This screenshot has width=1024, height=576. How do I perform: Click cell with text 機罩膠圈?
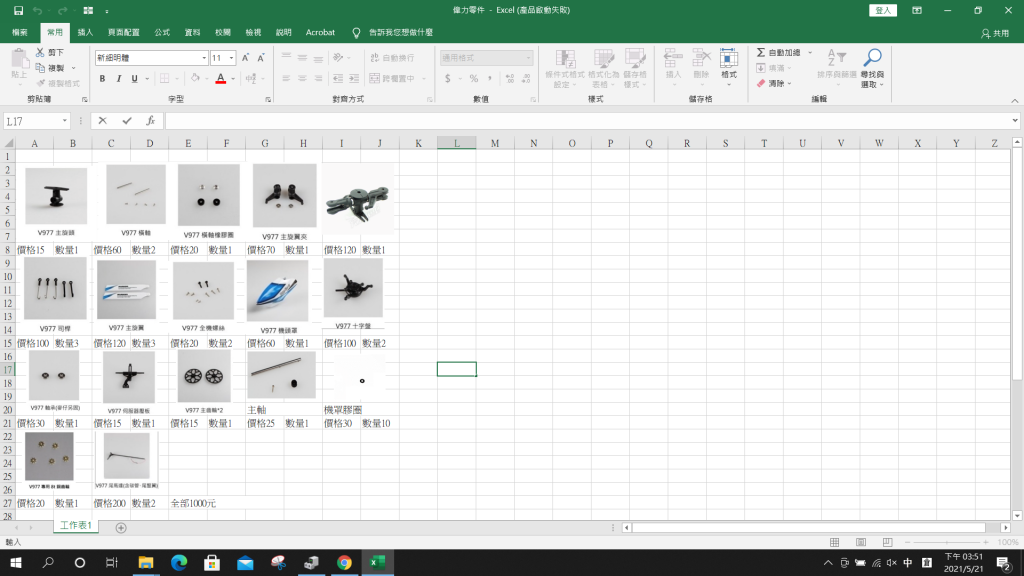click(x=343, y=410)
